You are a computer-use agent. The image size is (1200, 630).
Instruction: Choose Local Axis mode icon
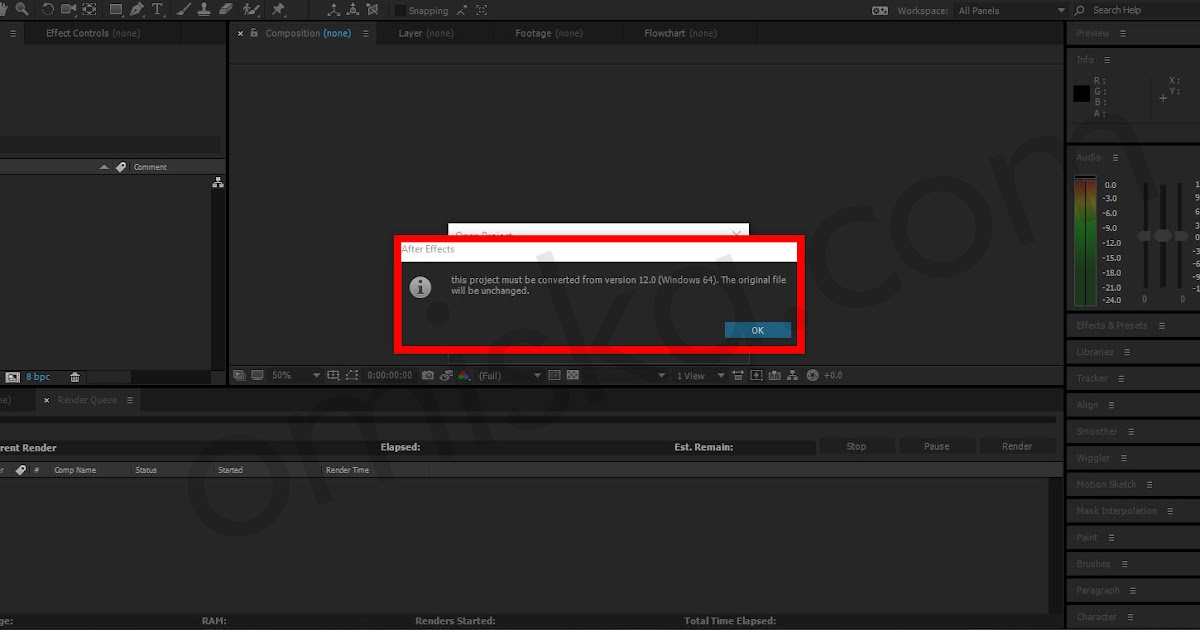click(x=333, y=9)
